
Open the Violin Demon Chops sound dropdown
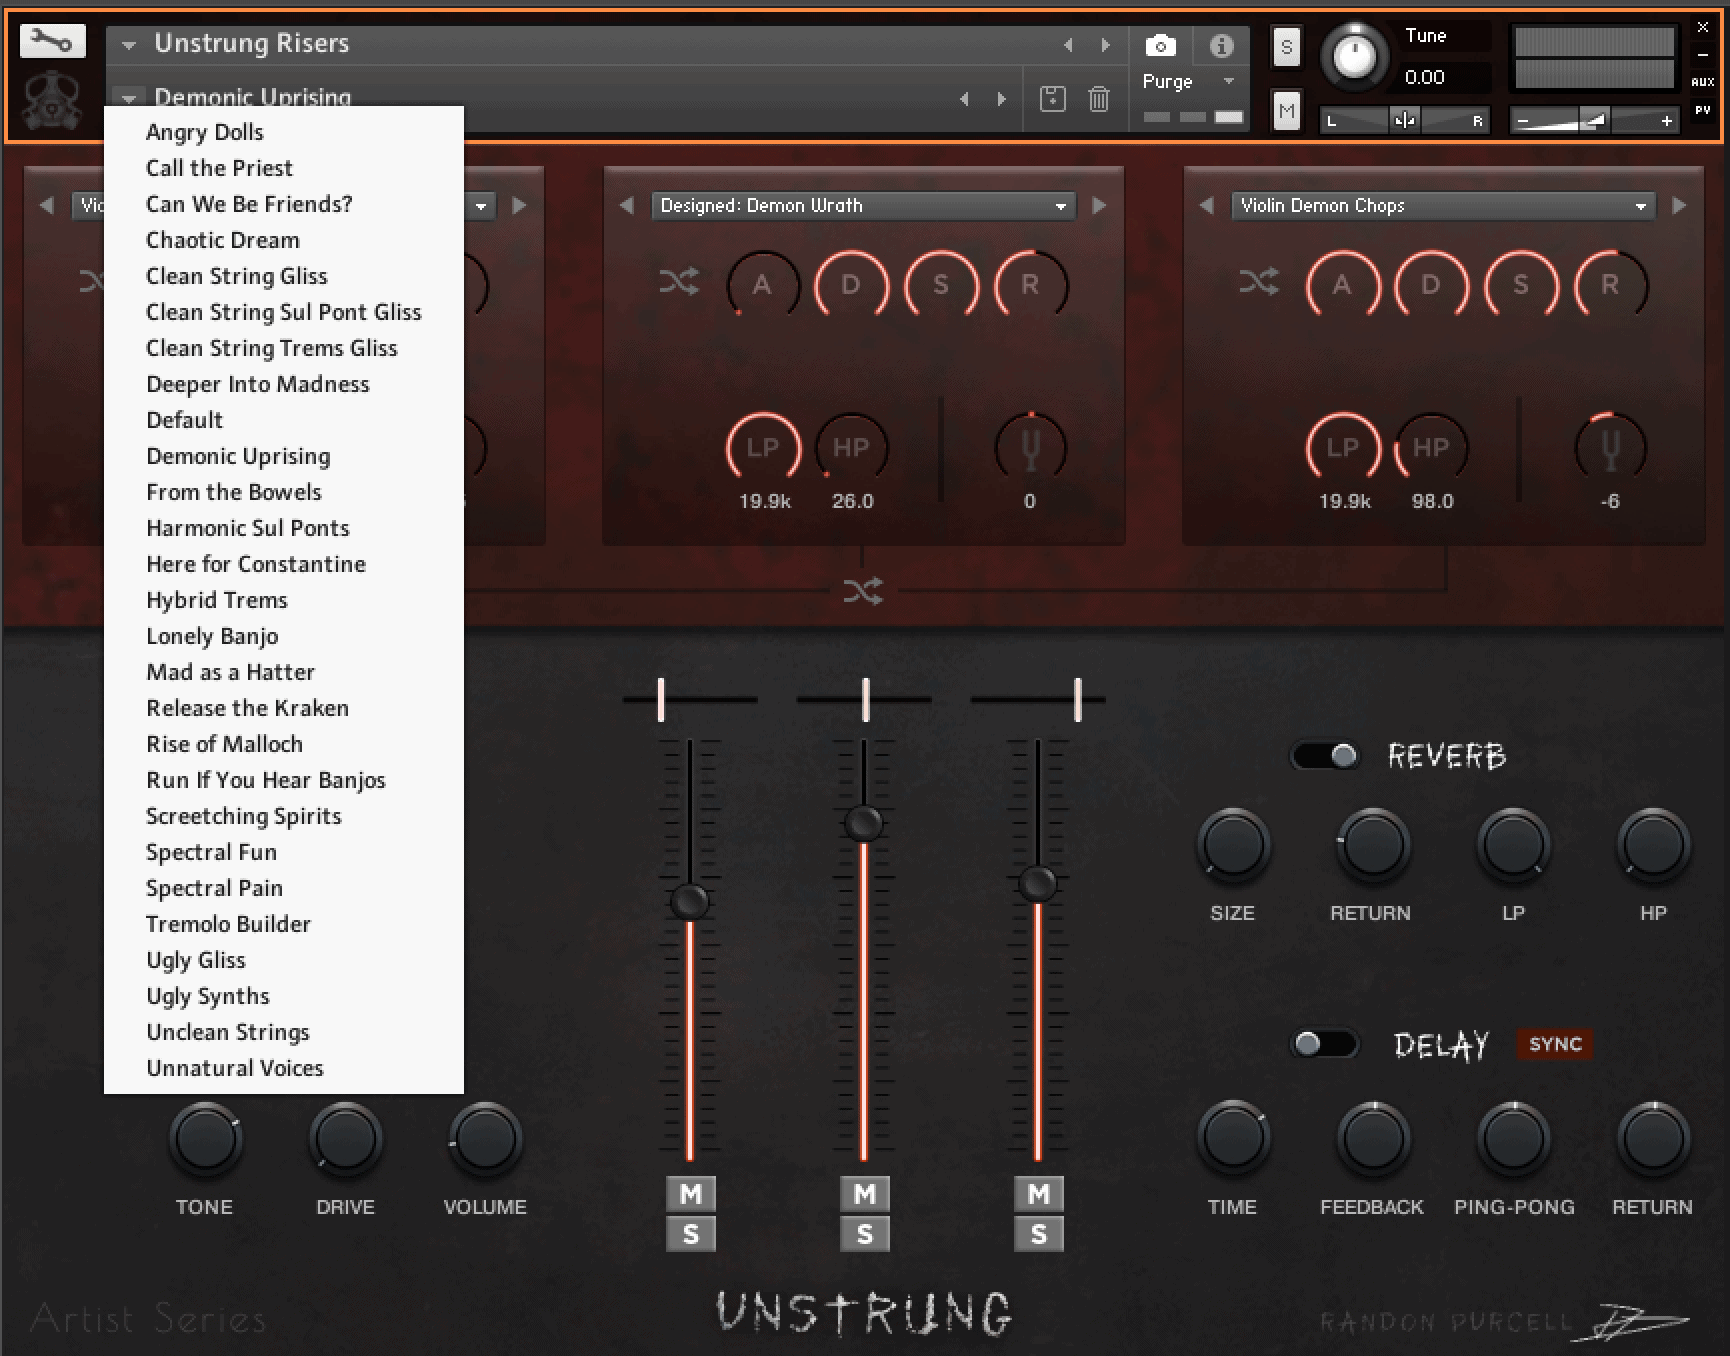[x=1443, y=205]
